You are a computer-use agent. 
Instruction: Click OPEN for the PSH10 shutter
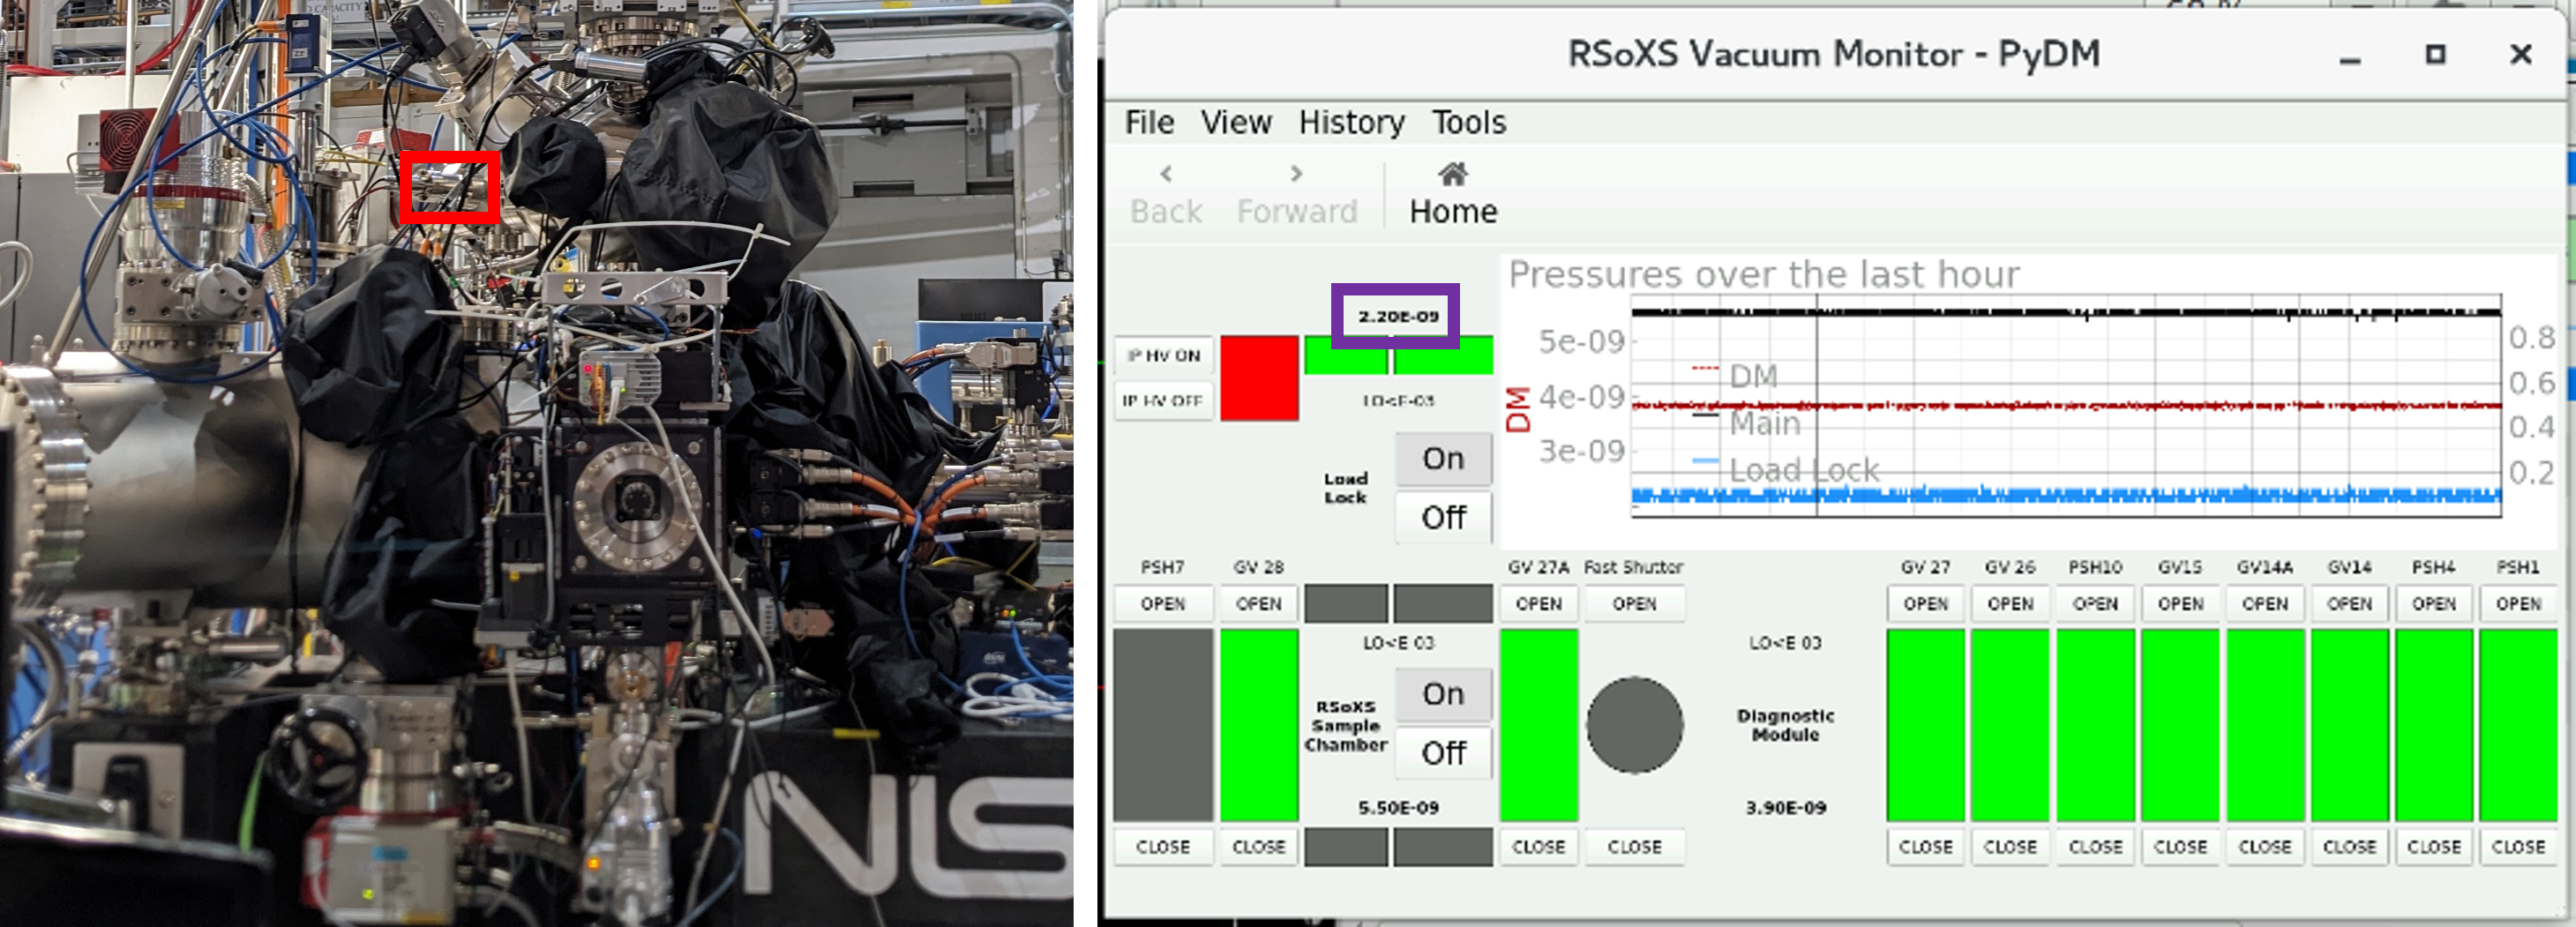(x=2095, y=604)
